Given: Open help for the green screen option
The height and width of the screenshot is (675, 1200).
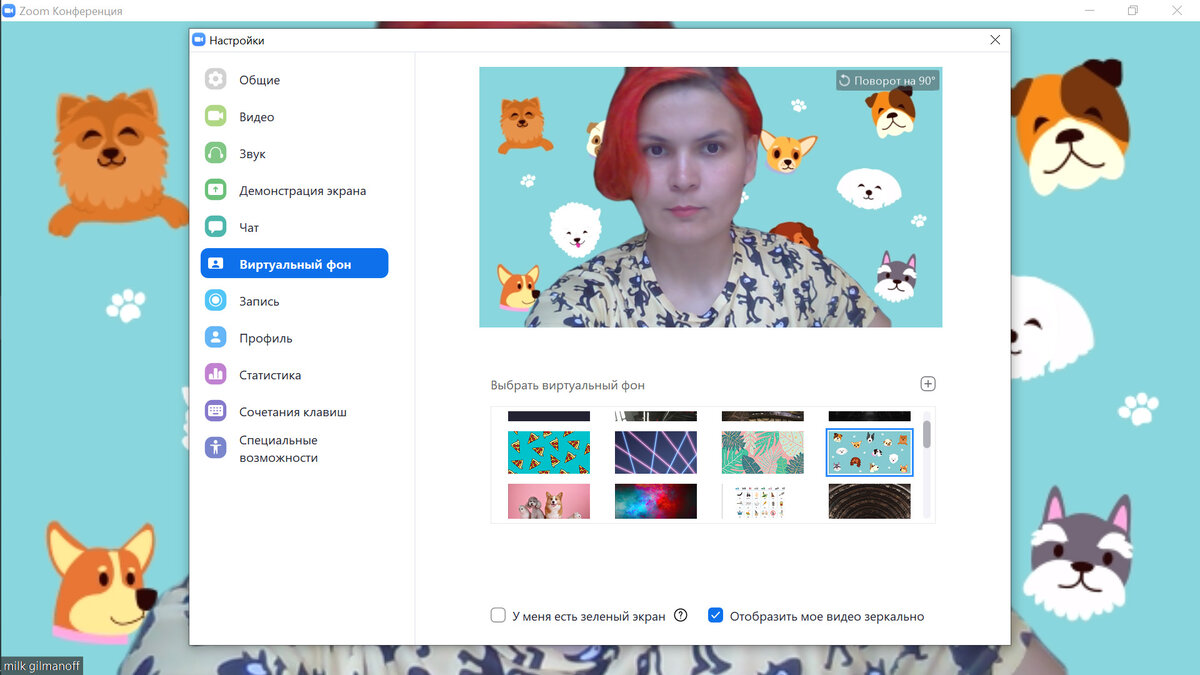Looking at the screenshot, I should click(681, 616).
